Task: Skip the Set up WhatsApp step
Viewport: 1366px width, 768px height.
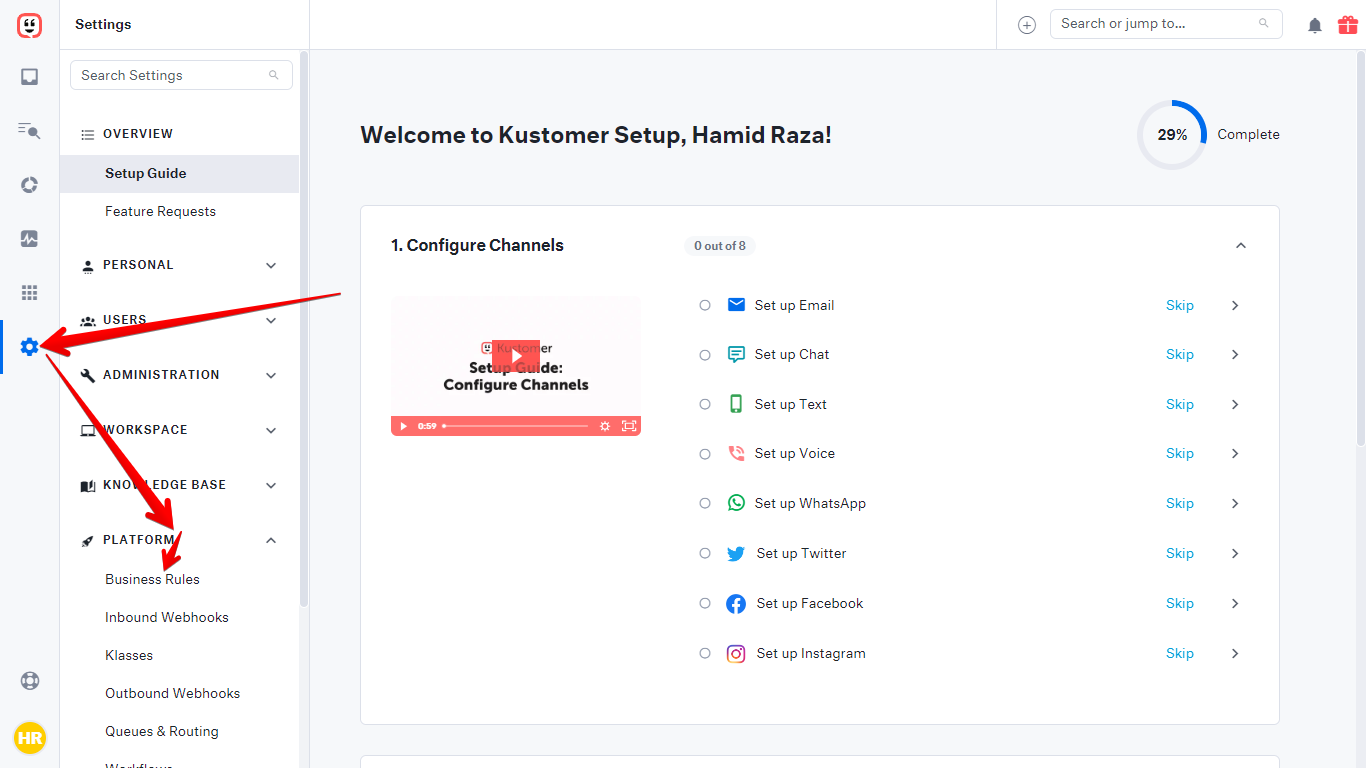Action: tap(1180, 503)
